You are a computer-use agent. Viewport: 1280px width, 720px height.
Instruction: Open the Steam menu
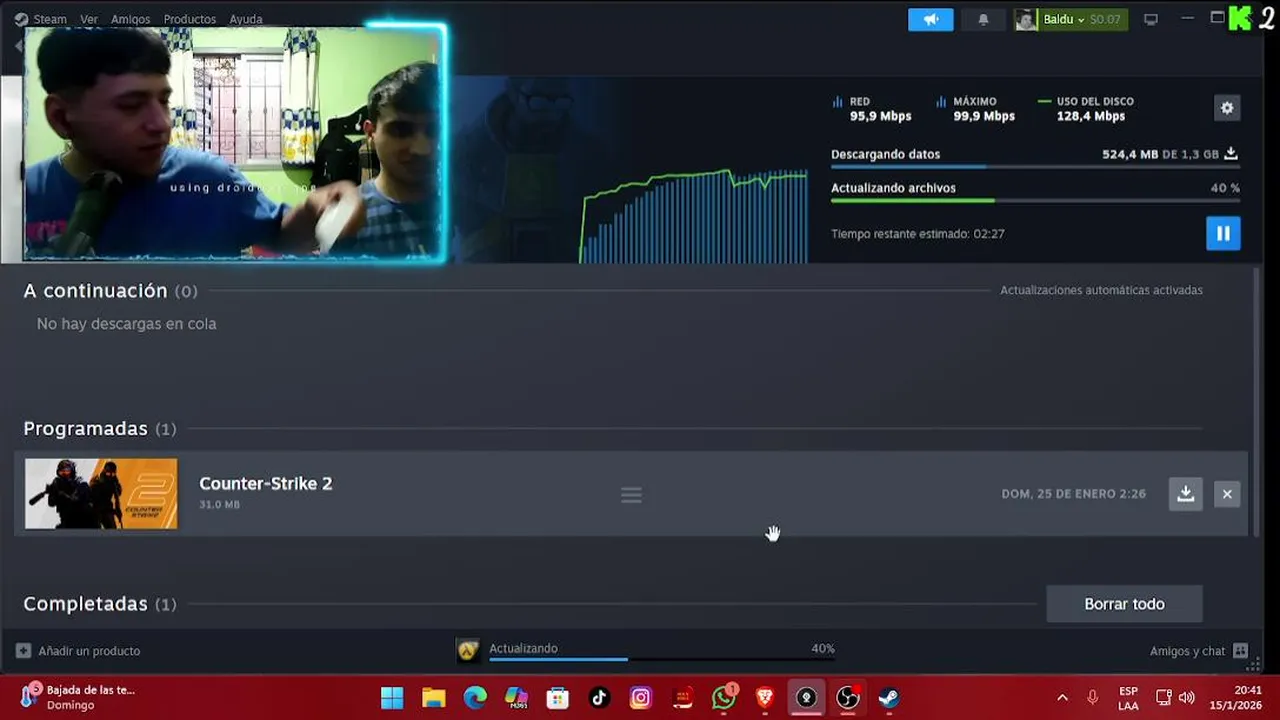[x=41, y=19]
